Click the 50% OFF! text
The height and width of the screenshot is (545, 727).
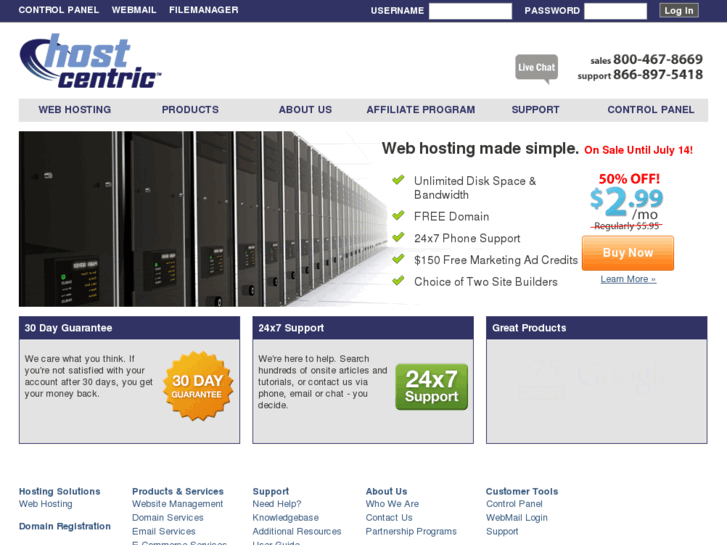tap(629, 179)
